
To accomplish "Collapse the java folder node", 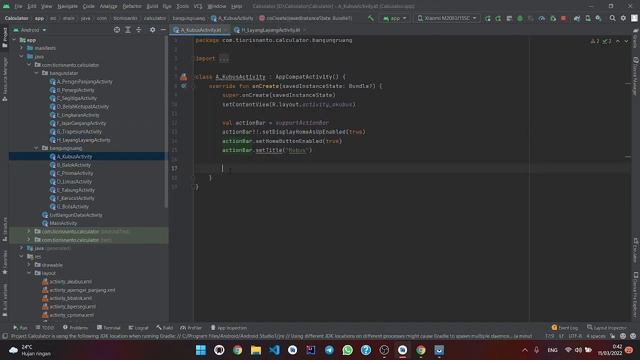I will point(22,56).
